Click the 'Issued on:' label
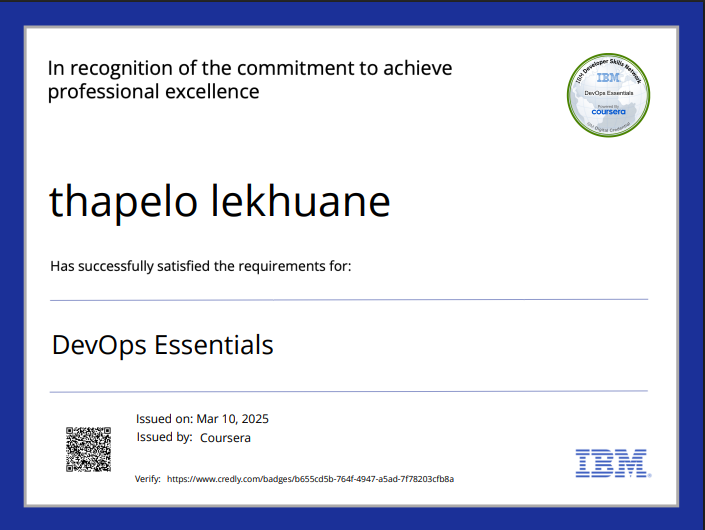 point(164,419)
